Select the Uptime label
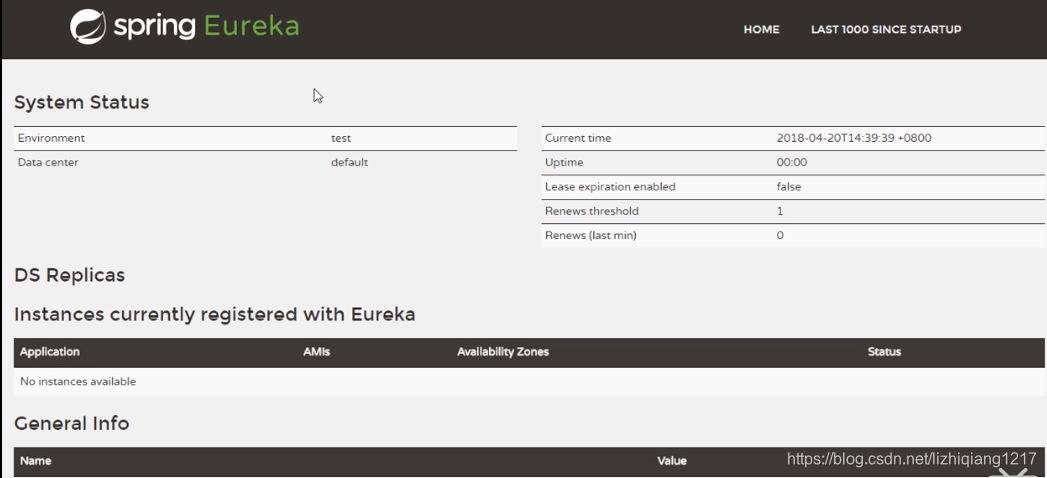1047x478 pixels. 564,162
